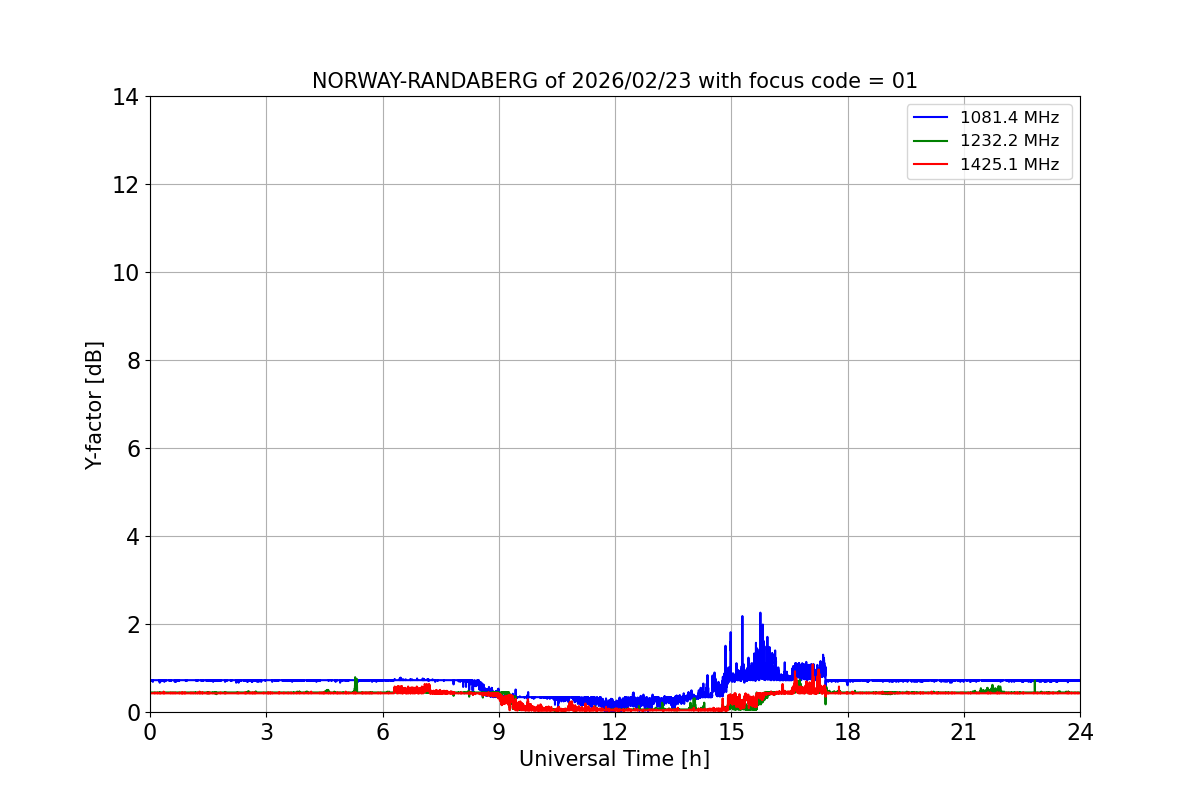Image resolution: width=1200 pixels, height=800 pixels.
Task: Click the y-axis tick label 8
Action: point(132,361)
